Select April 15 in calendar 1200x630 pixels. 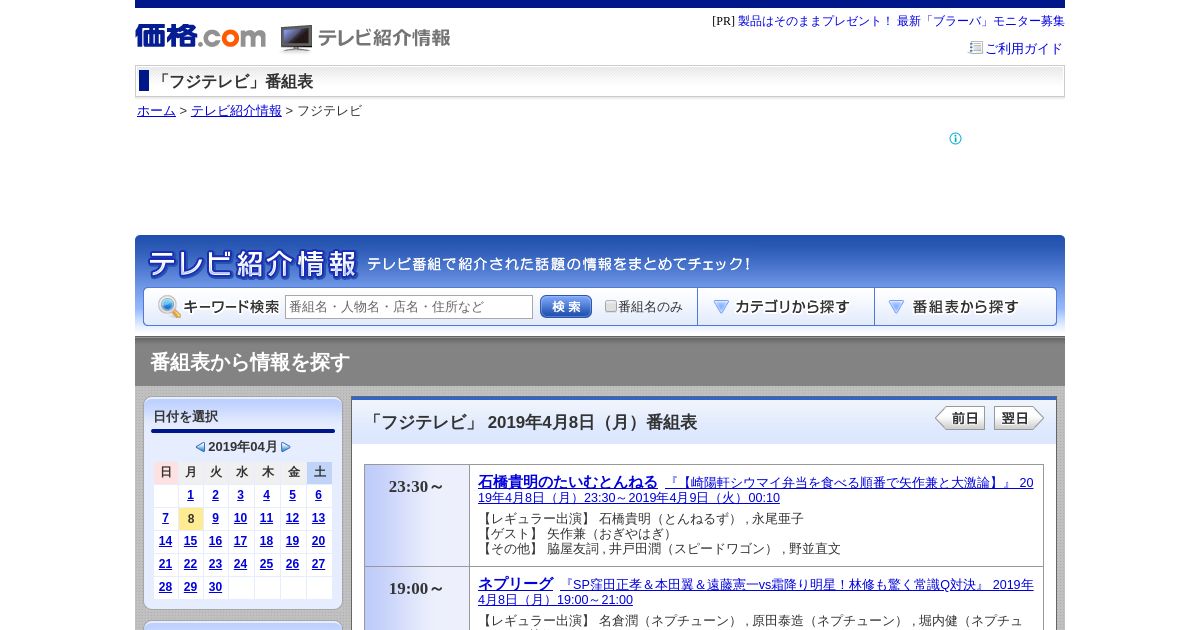click(x=191, y=541)
